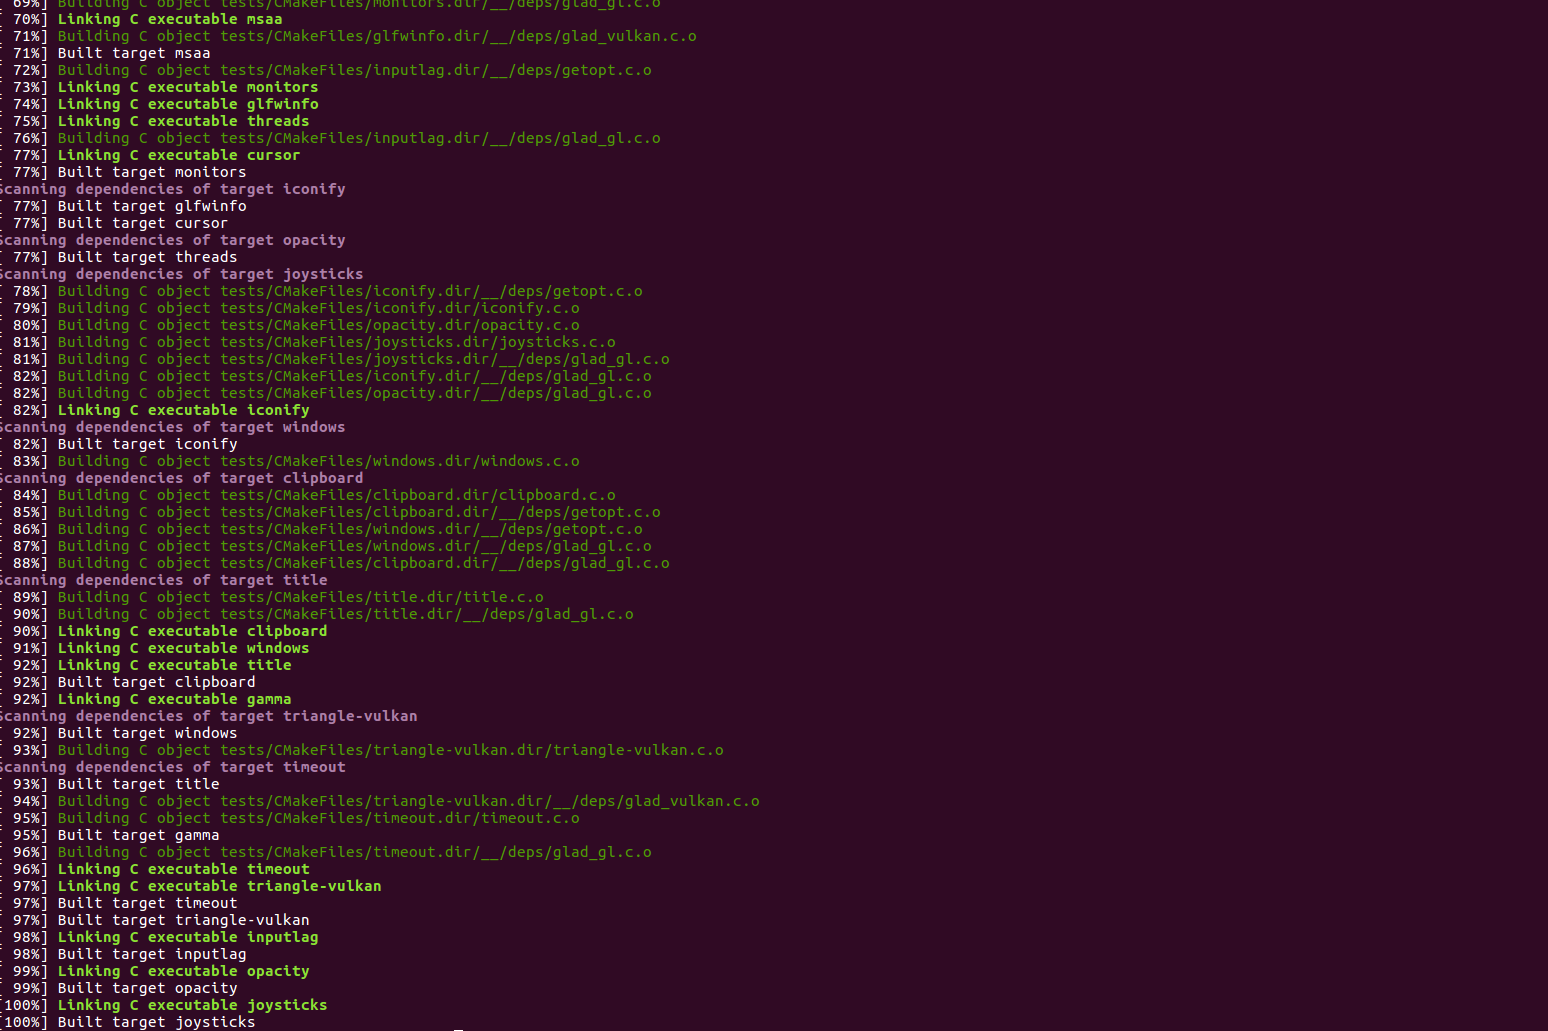
Task: Click 'Linking C executable monitors'
Action: pyautogui.click(x=187, y=87)
